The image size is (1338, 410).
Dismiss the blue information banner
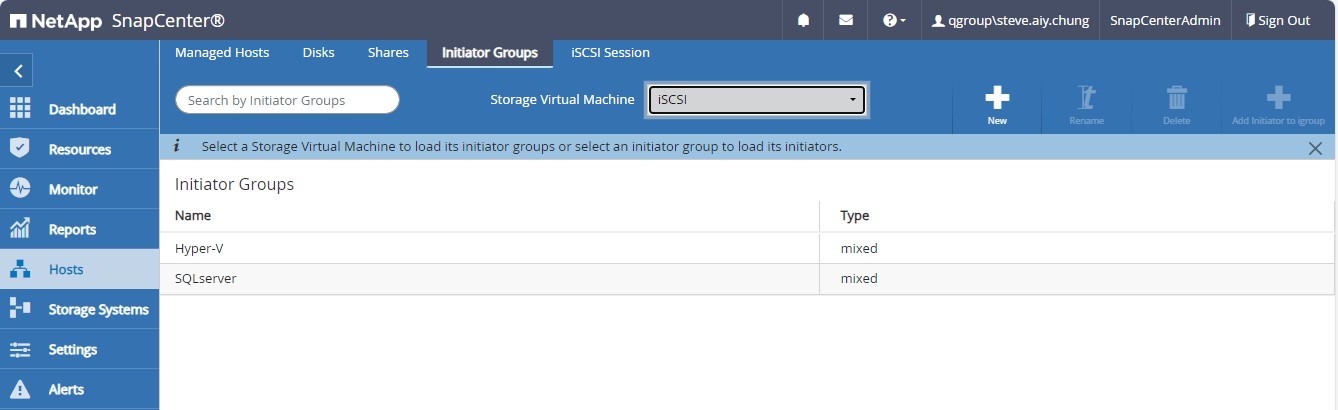click(x=1315, y=148)
